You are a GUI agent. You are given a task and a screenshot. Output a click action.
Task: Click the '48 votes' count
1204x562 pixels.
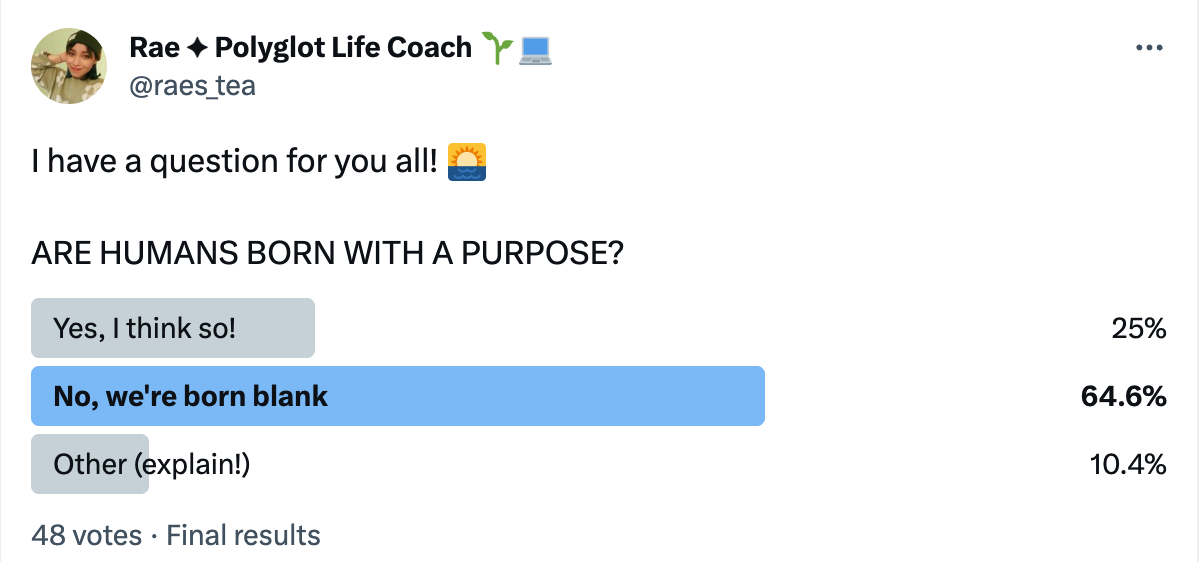pyautogui.click(x=86, y=535)
